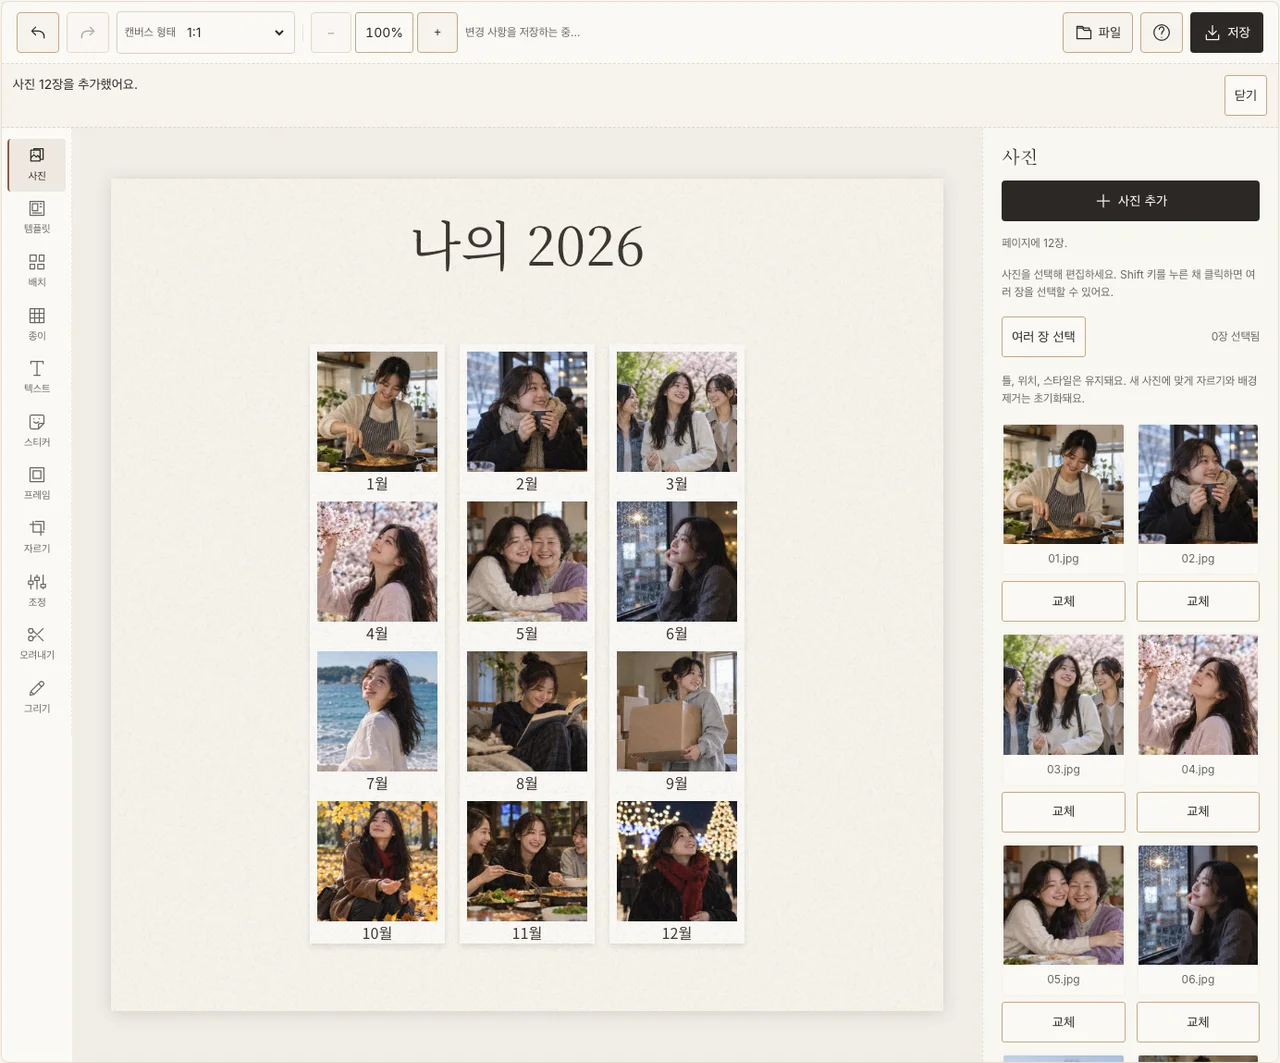
Task: Open the help question mark button
Action: click(1161, 32)
